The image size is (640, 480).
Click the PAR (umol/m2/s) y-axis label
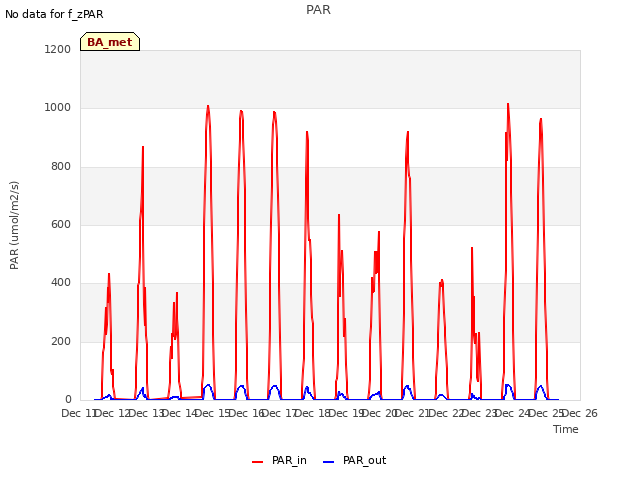14,225
